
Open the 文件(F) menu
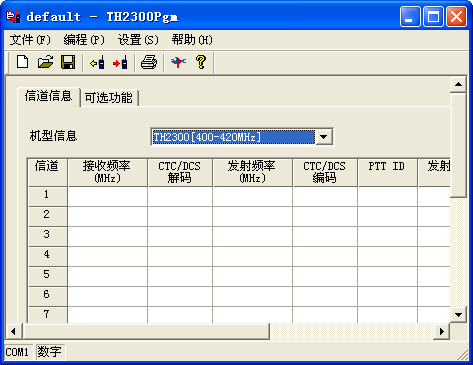(x=30, y=40)
